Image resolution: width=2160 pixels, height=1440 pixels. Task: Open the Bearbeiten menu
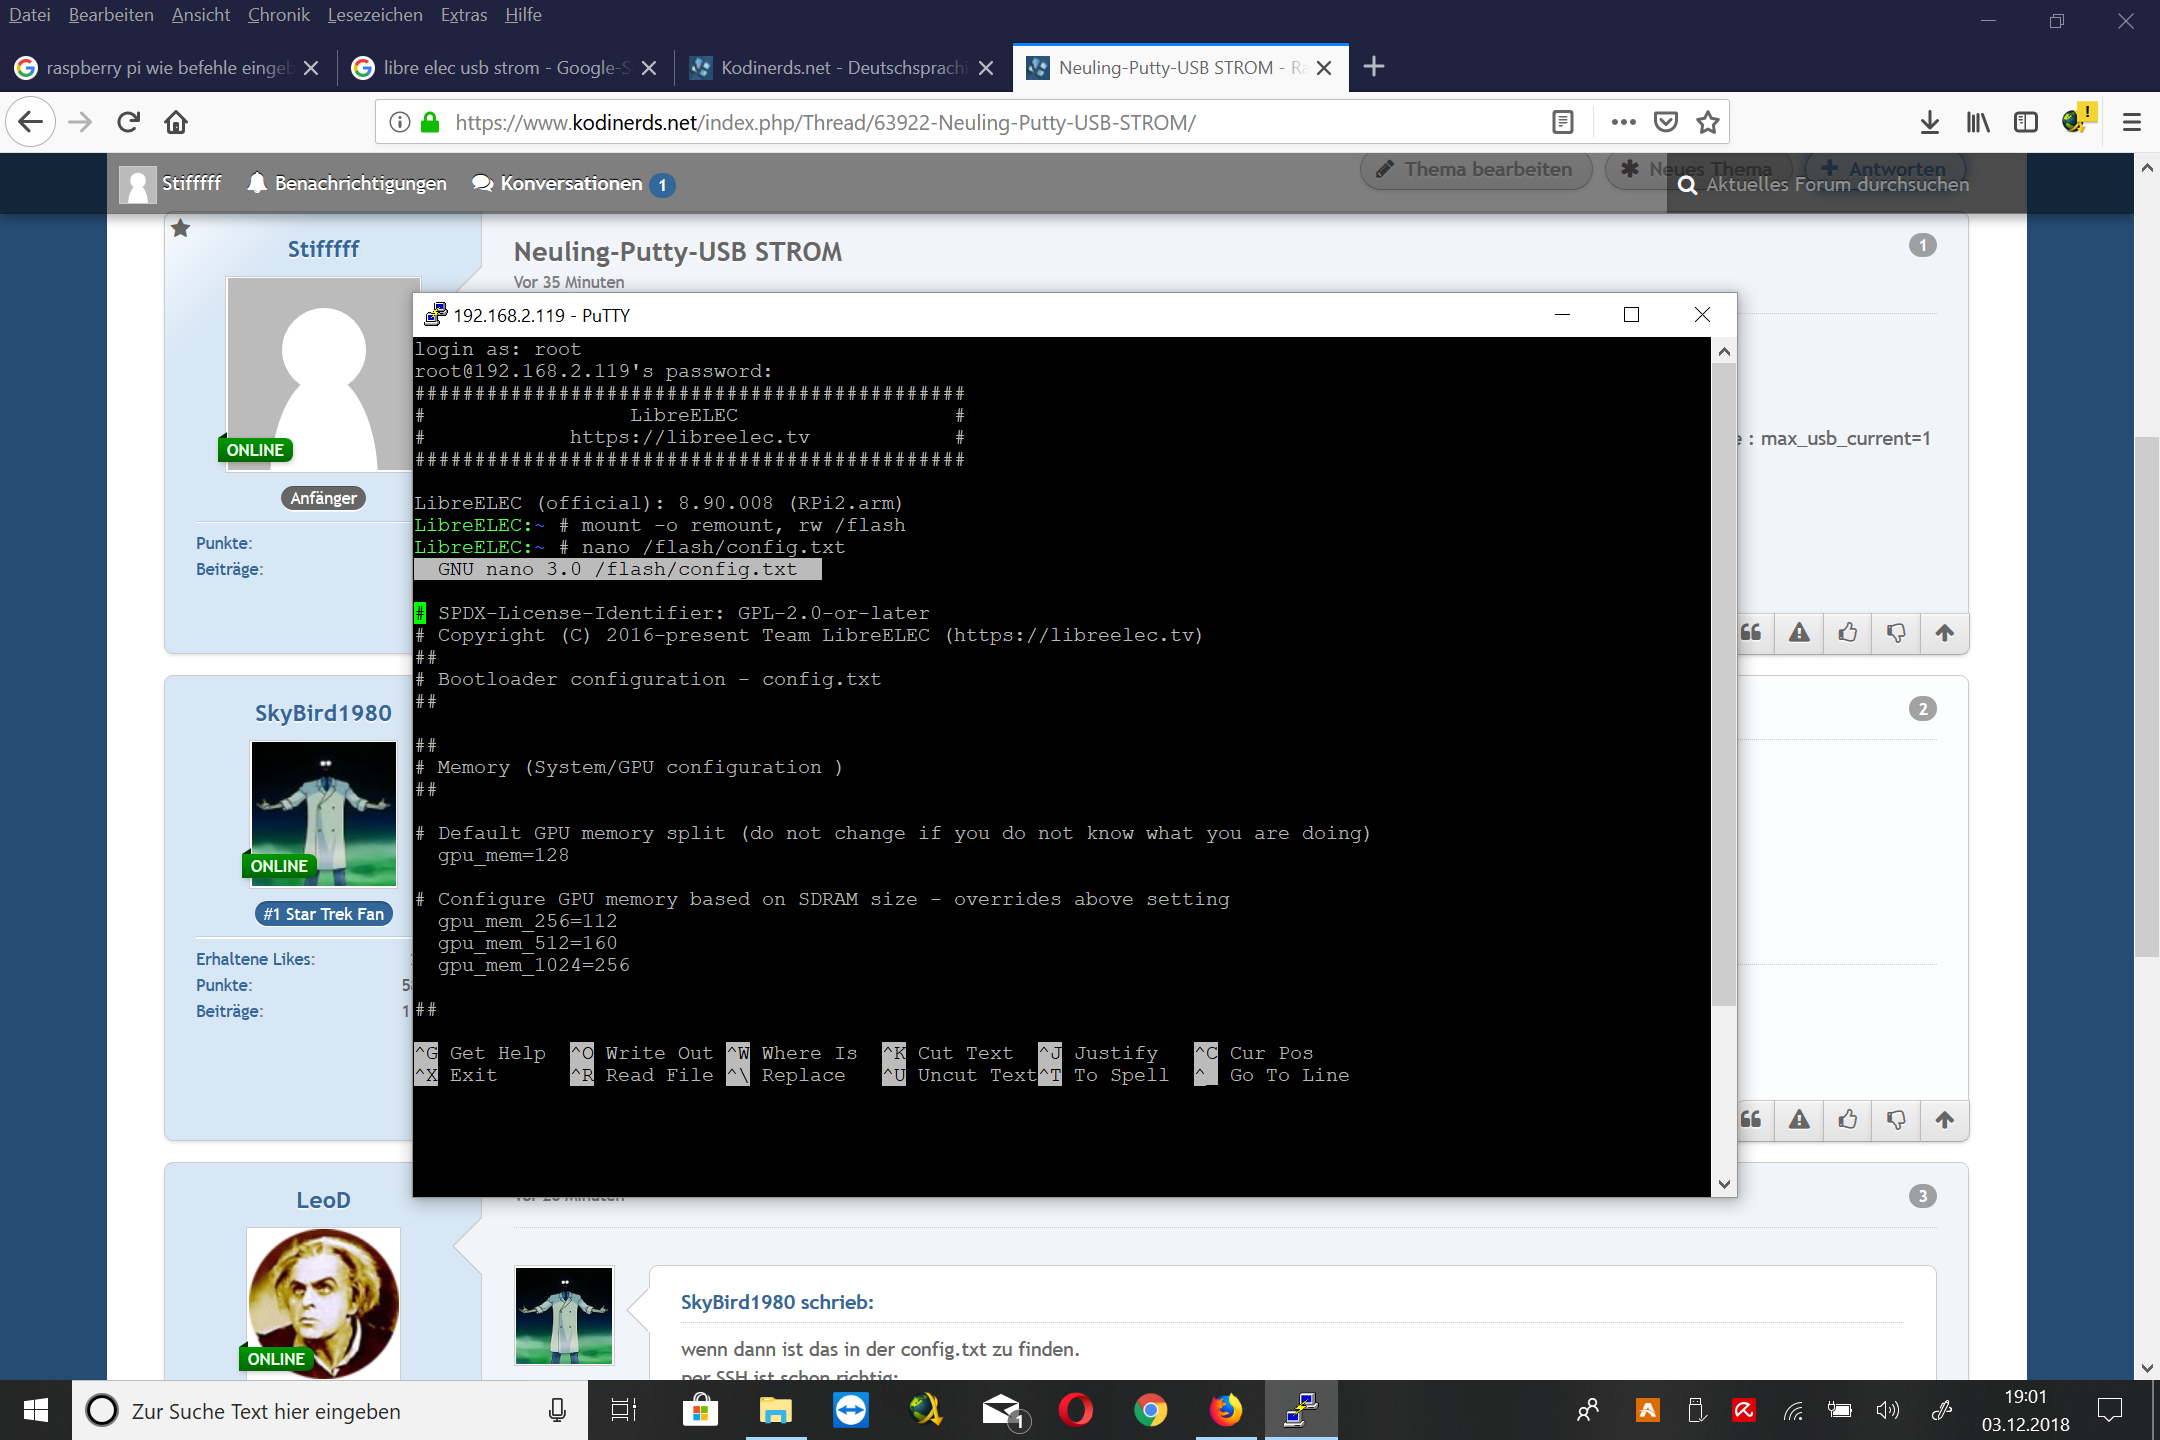pos(111,15)
